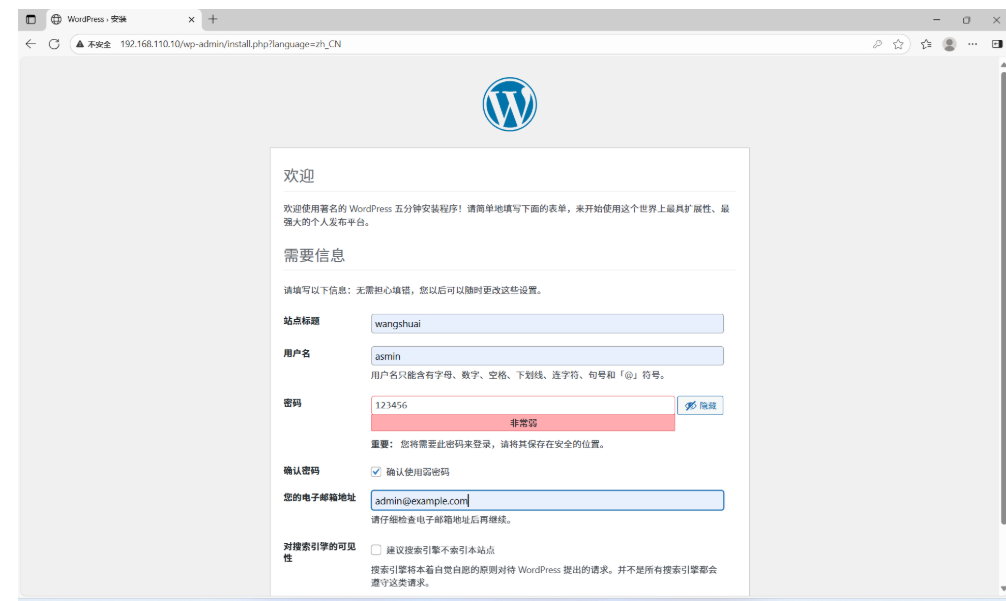Close the WordPress 安装 tab
This screenshot has height=601, width=1006.
pos(191,19)
